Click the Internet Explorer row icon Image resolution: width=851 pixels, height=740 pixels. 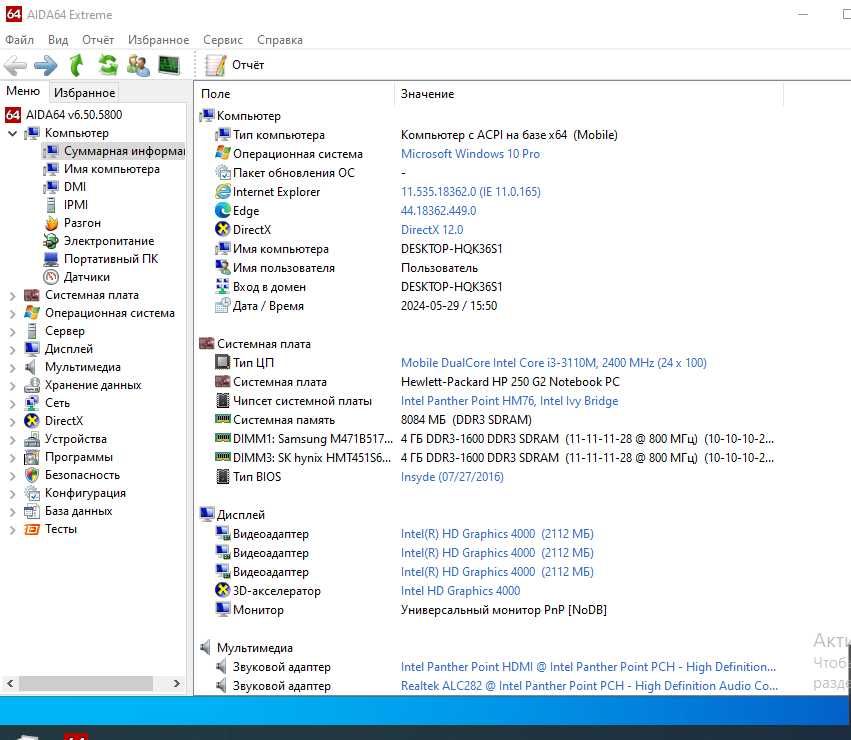223,191
